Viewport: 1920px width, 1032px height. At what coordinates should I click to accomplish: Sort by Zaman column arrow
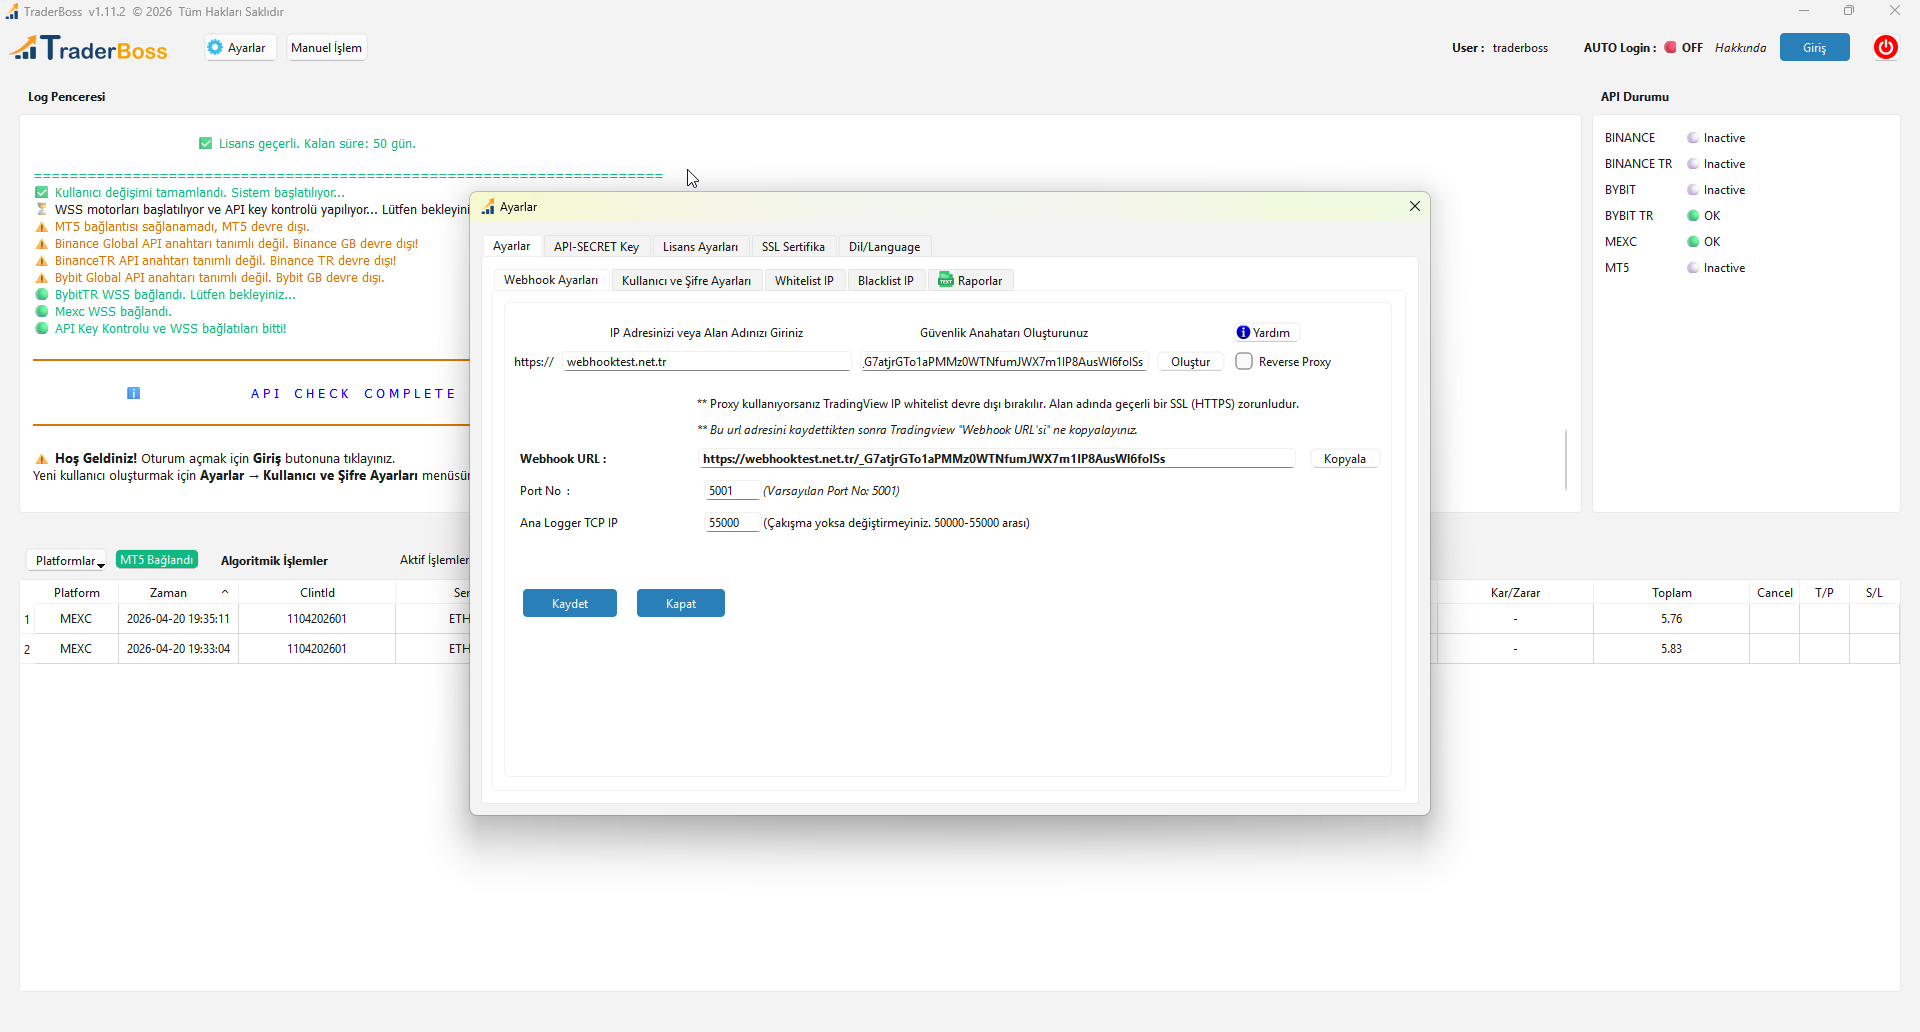tap(225, 592)
